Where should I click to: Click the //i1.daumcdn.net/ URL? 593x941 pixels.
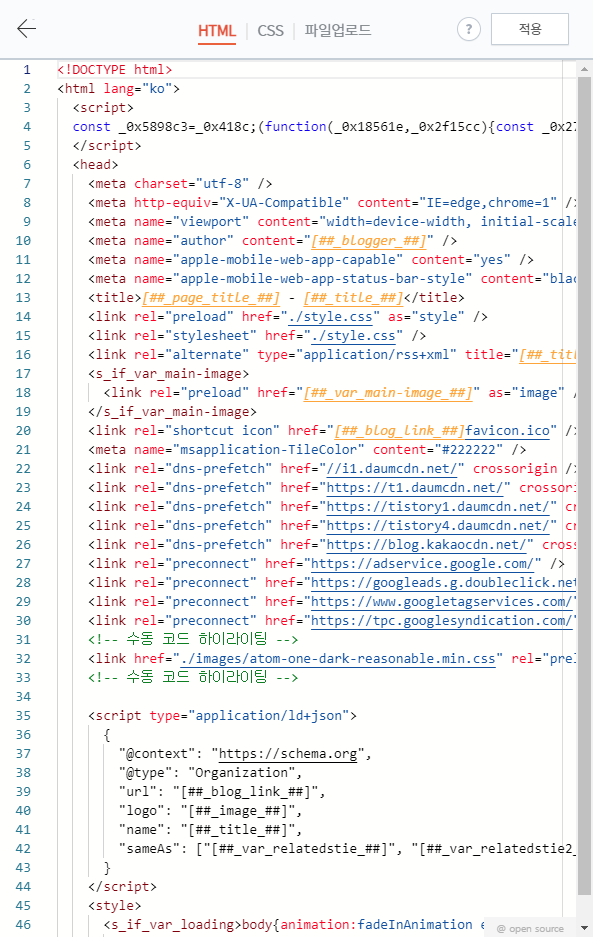point(391,469)
